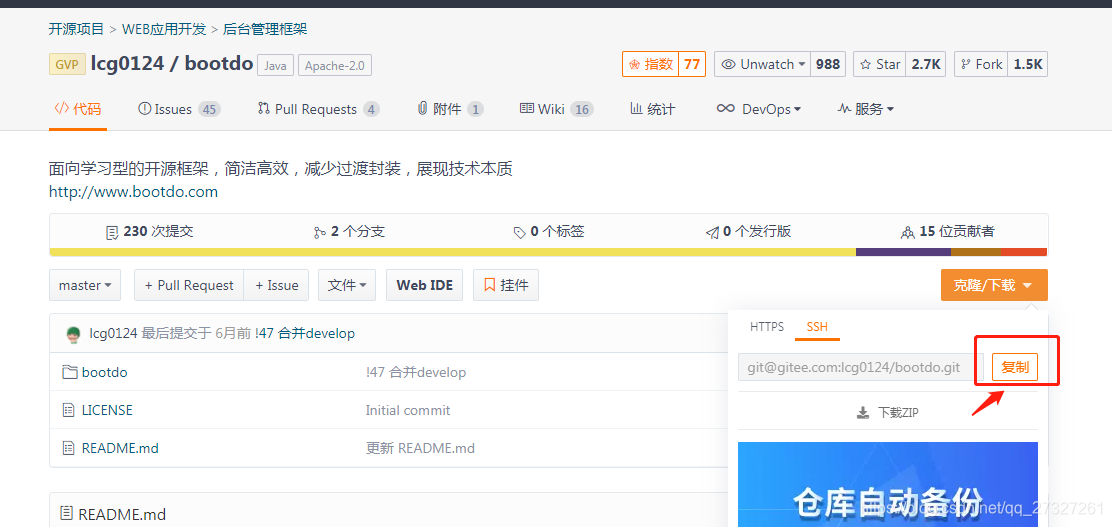Viewport: 1112px width, 527px height.
Task: Switch to the Wiki tab
Action: coord(557,109)
